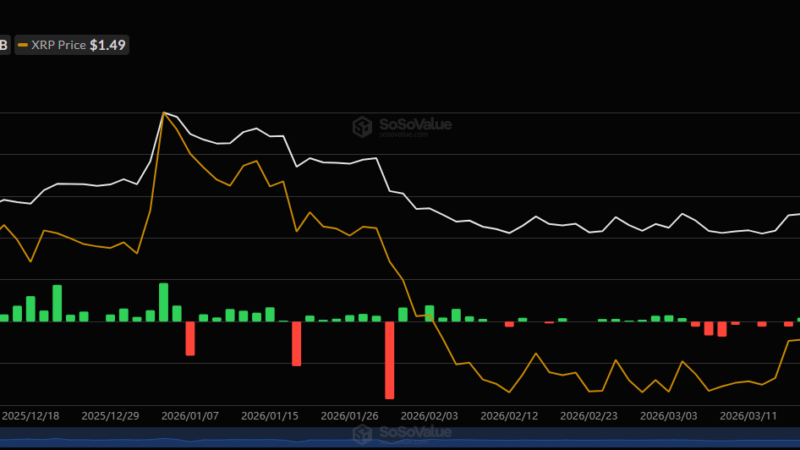Click the 2026/02/03 date axis label
The width and height of the screenshot is (800, 450).
[x=429, y=416]
